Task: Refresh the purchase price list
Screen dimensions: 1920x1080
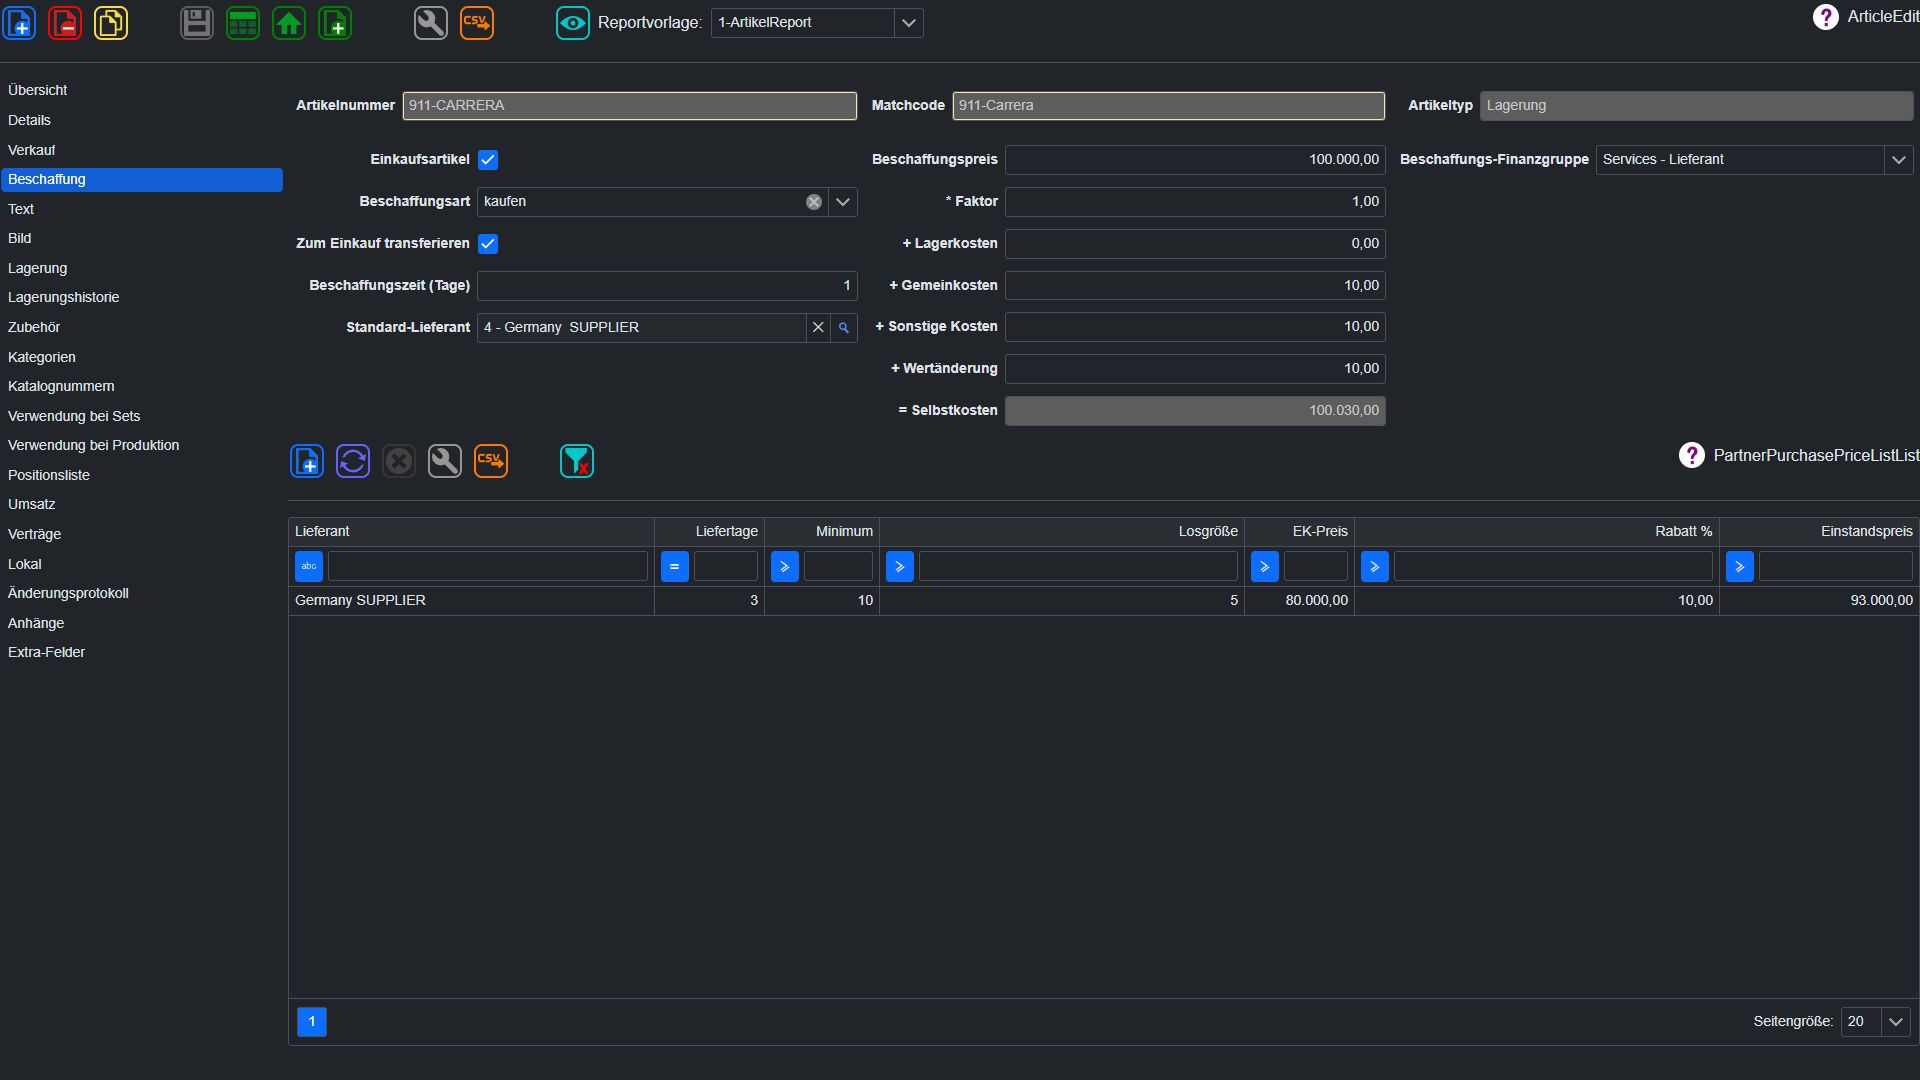Action: tap(353, 461)
